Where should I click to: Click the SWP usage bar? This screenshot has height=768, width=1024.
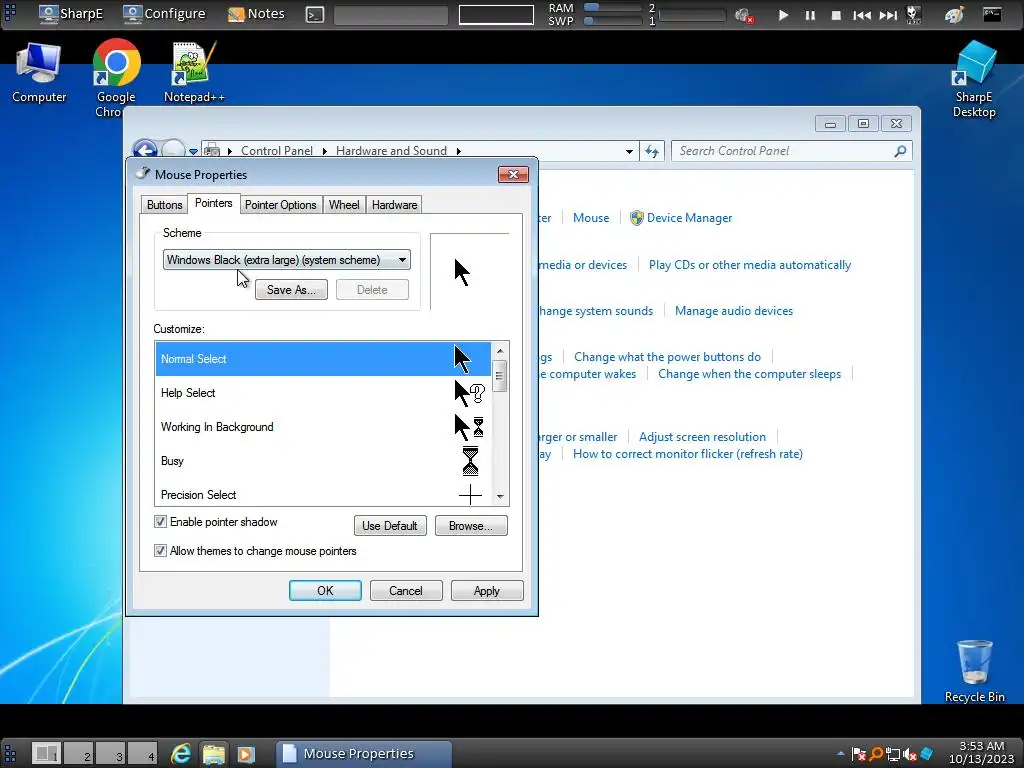pyautogui.click(x=613, y=21)
